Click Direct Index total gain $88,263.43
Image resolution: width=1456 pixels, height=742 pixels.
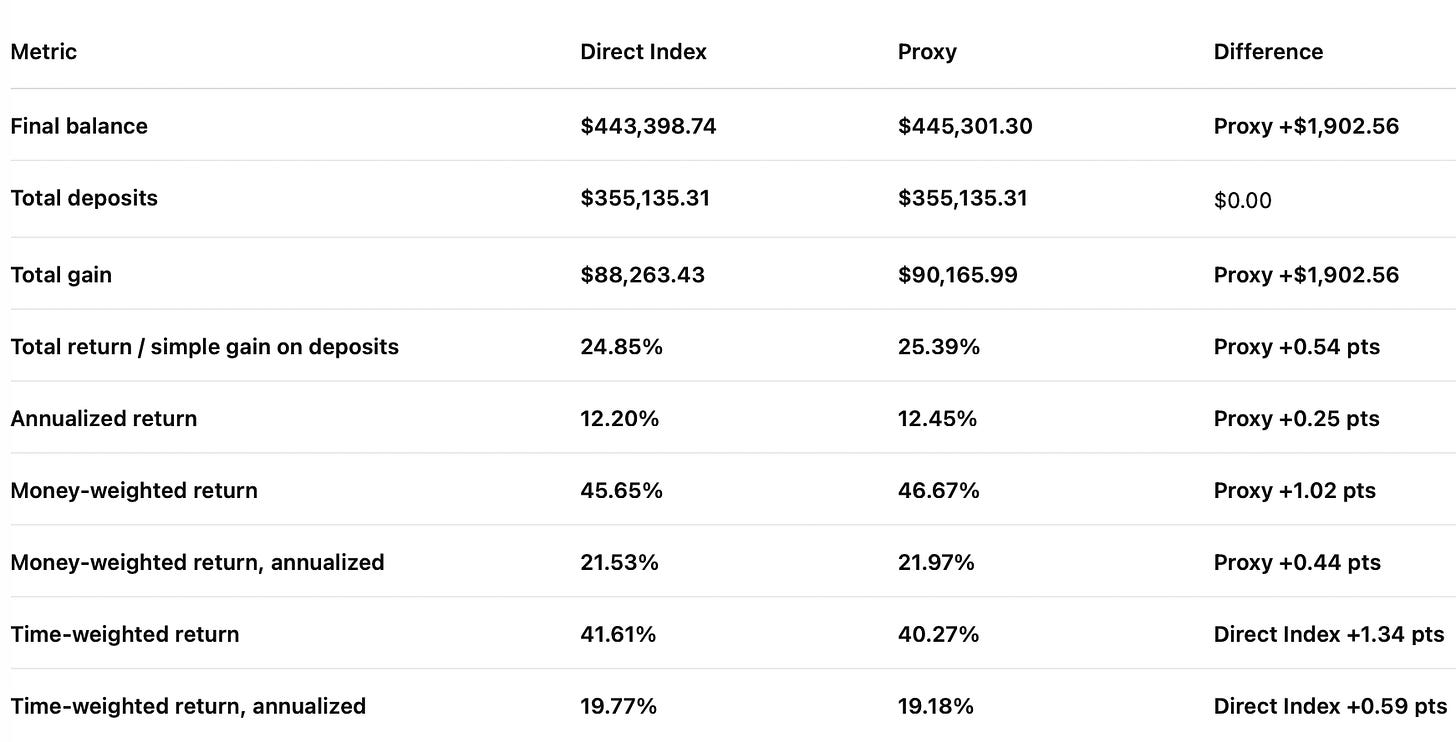point(642,275)
